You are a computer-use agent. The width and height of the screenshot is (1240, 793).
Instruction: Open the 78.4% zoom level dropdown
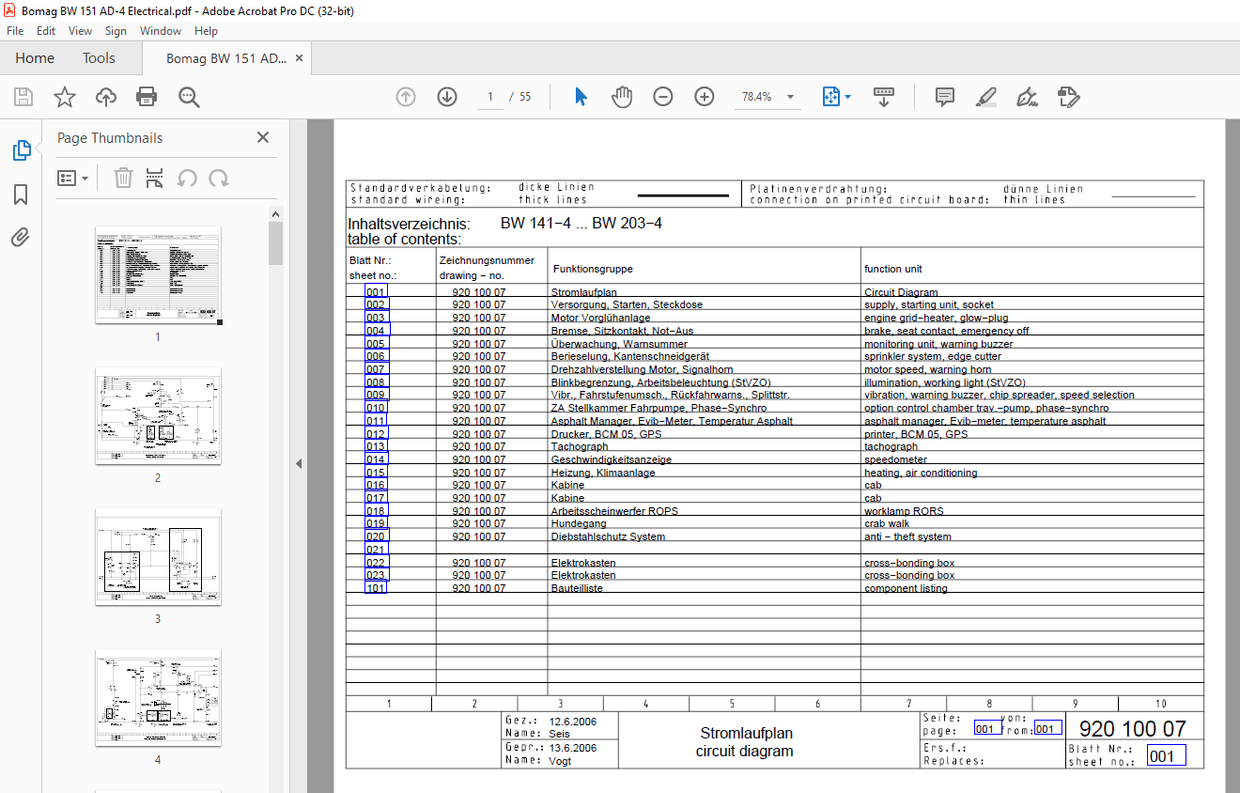click(x=790, y=97)
